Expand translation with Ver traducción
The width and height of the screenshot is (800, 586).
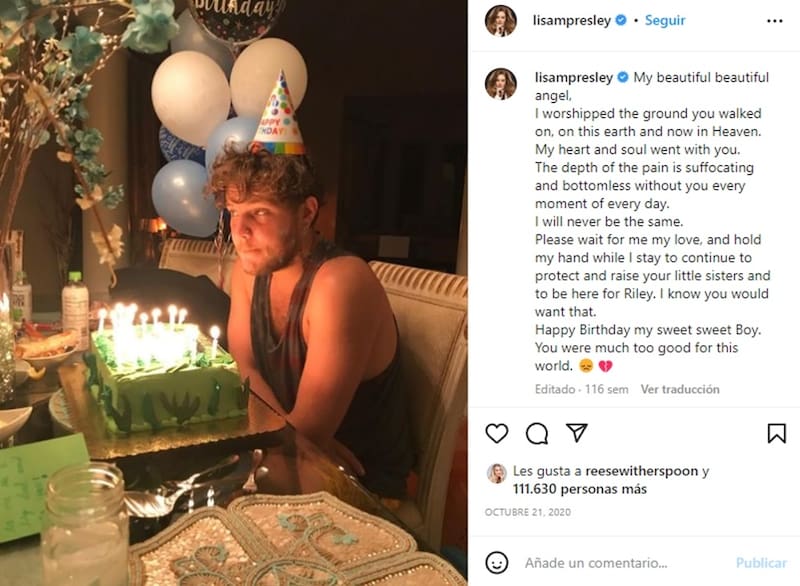[x=680, y=389]
